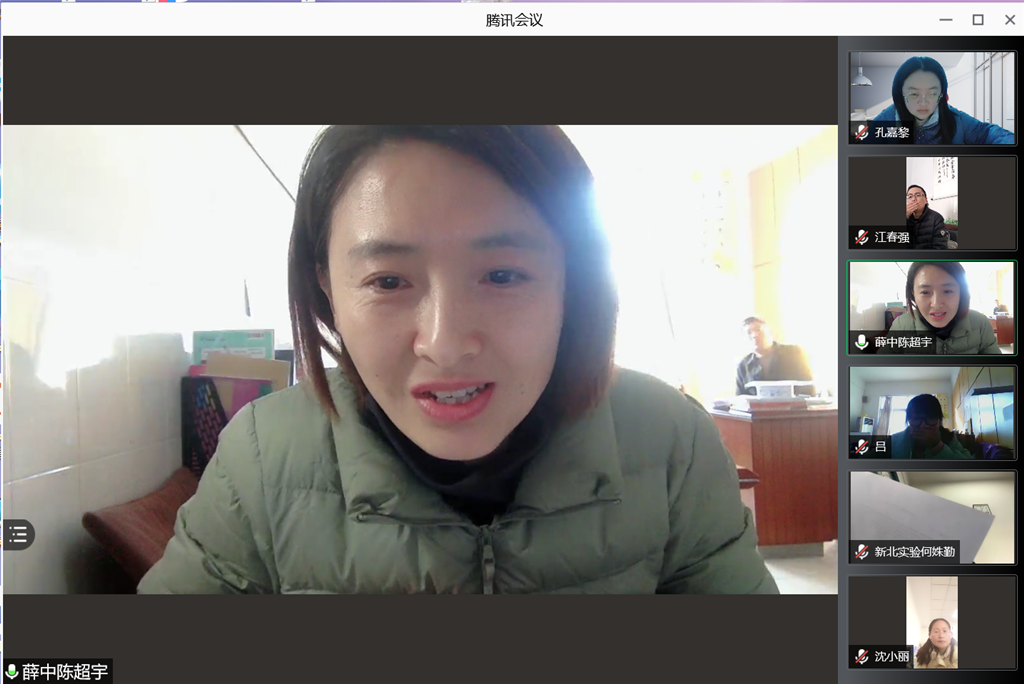
Task: Minimize the 腾讯会议 window
Action: (946, 20)
